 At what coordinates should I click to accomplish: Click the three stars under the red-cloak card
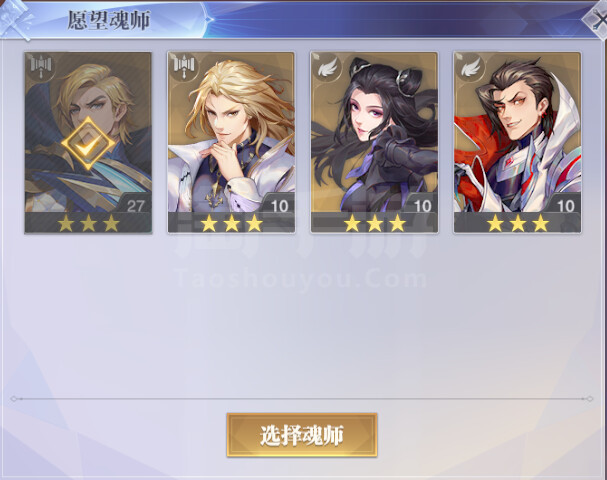pyautogui.click(x=518, y=223)
